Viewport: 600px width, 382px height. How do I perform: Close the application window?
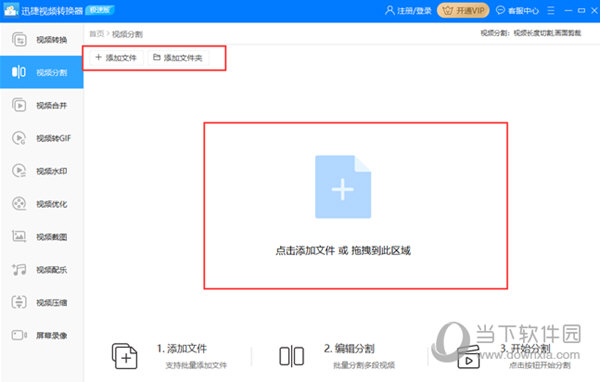point(594,10)
